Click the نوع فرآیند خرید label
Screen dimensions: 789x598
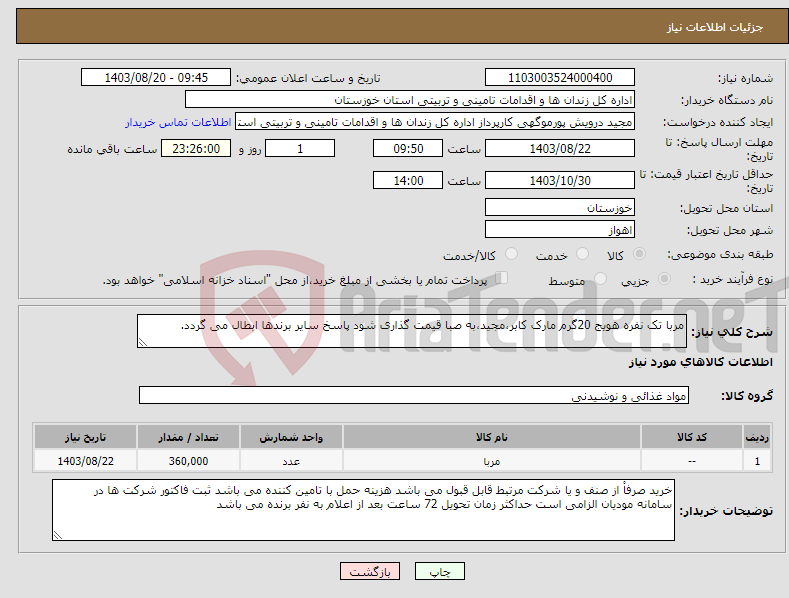(x=733, y=279)
